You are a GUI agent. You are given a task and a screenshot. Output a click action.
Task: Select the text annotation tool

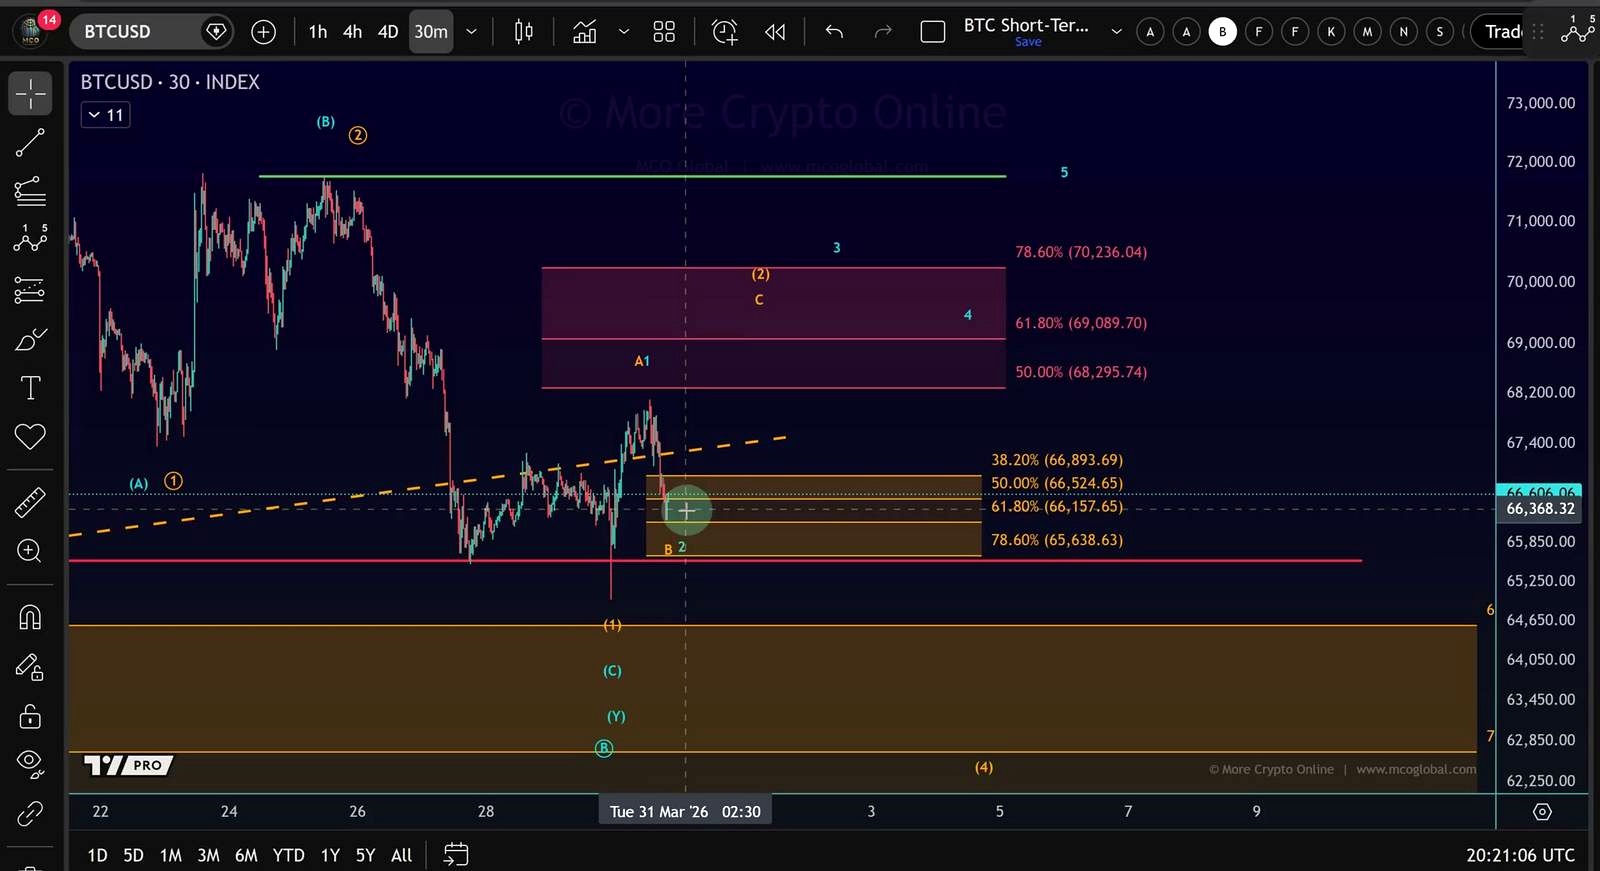point(30,388)
